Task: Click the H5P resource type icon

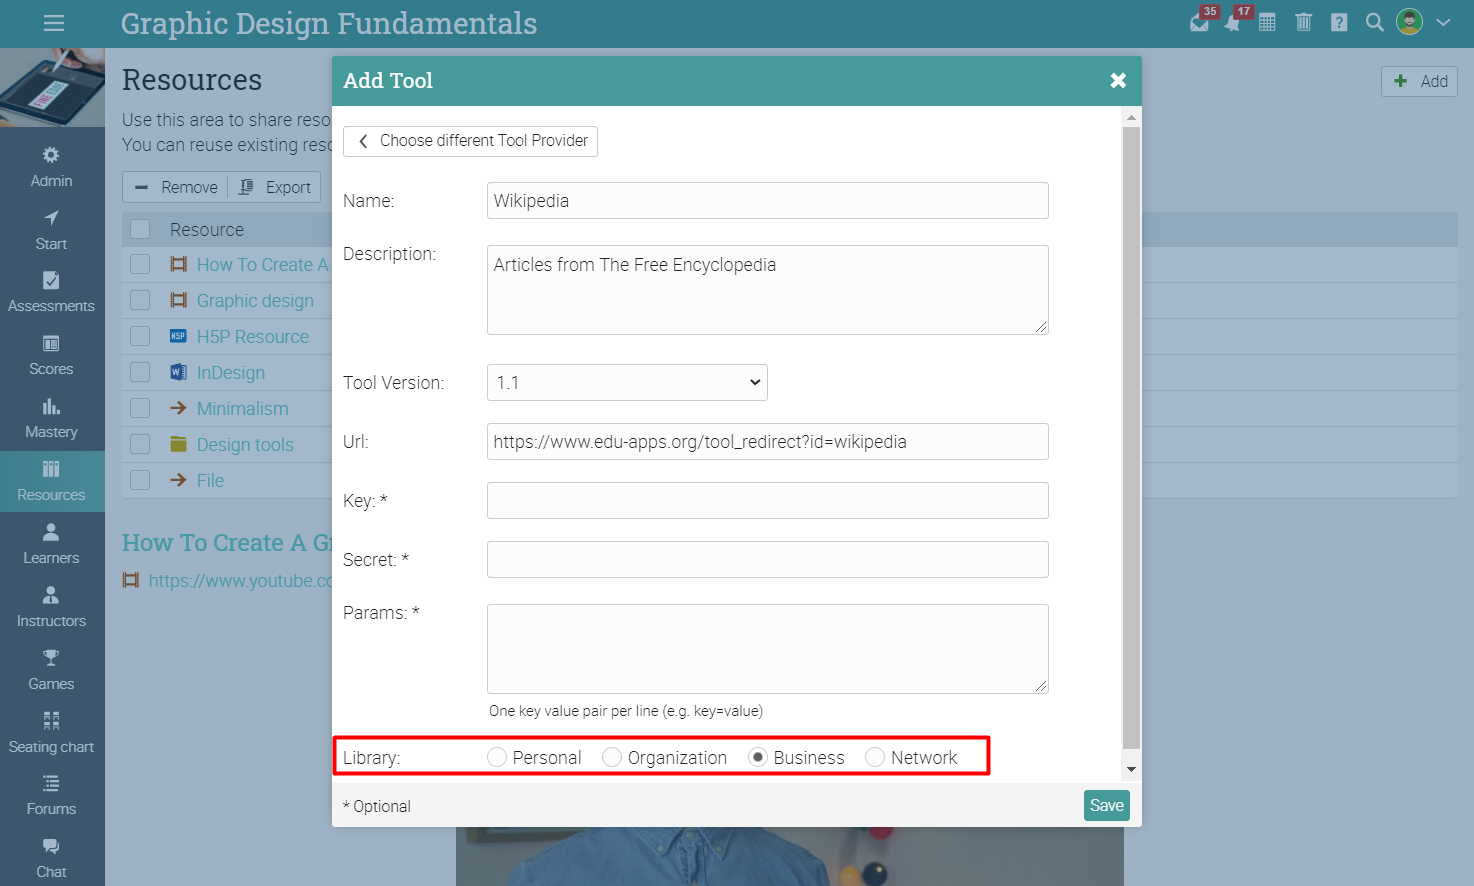Action: pyautogui.click(x=178, y=336)
